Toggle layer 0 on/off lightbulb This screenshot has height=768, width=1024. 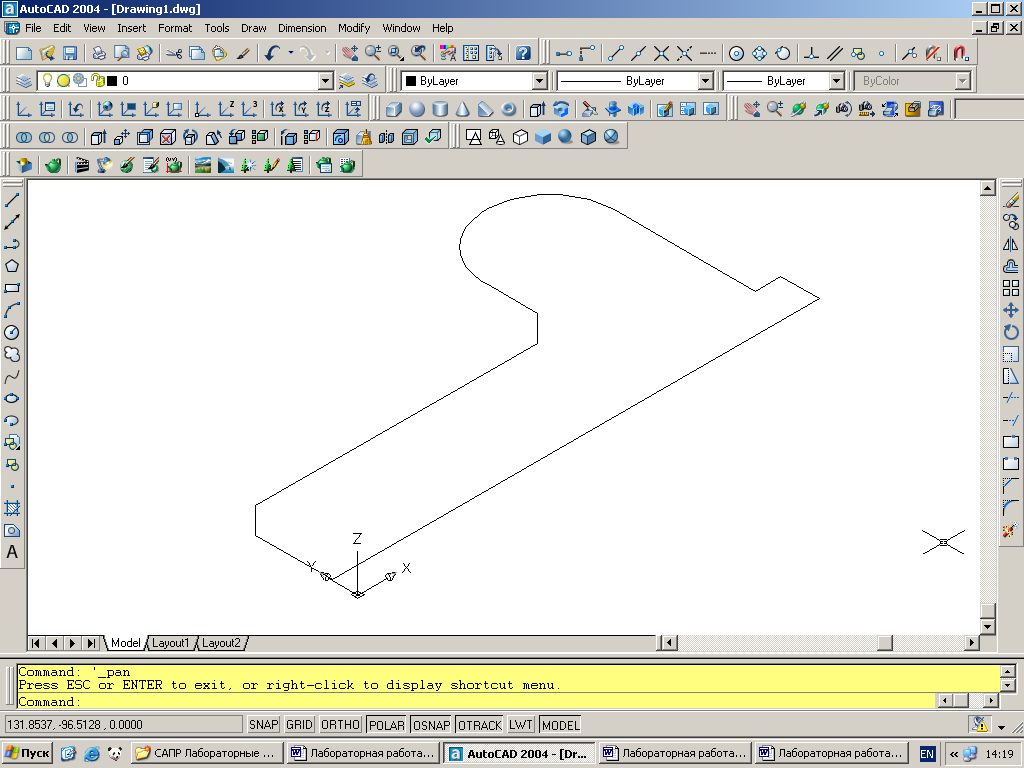[x=47, y=80]
